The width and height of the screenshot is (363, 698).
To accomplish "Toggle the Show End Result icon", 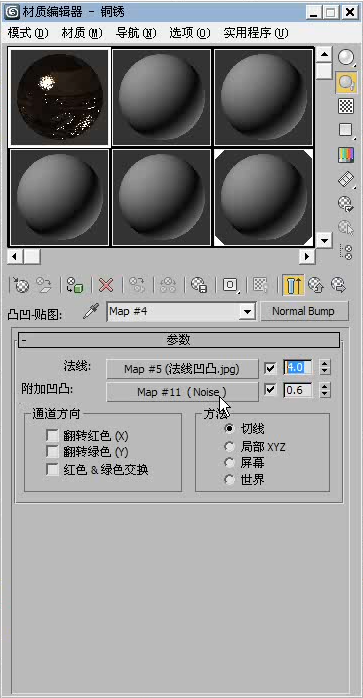I will [293, 285].
